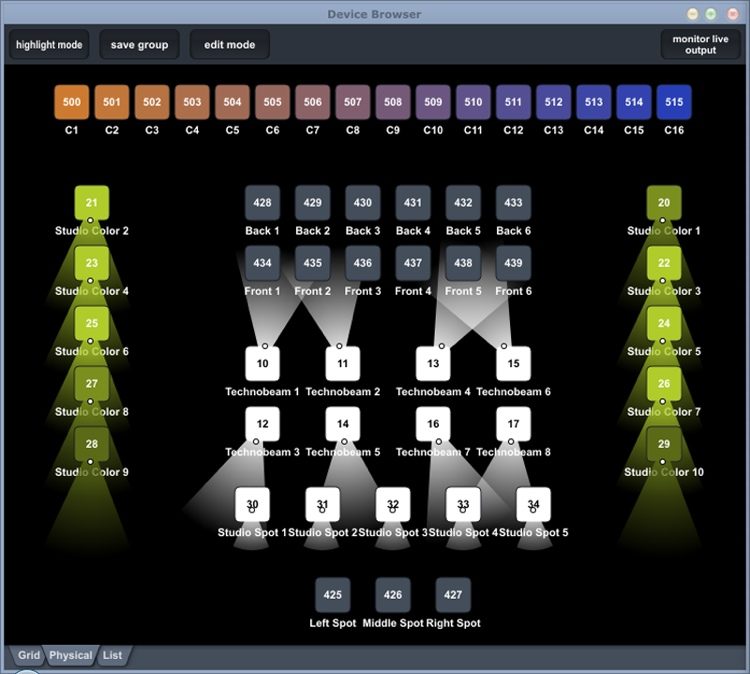Select Middle Spot fixture numbered 426
Image resolution: width=750 pixels, height=674 pixels.
(x=393, y=595)
